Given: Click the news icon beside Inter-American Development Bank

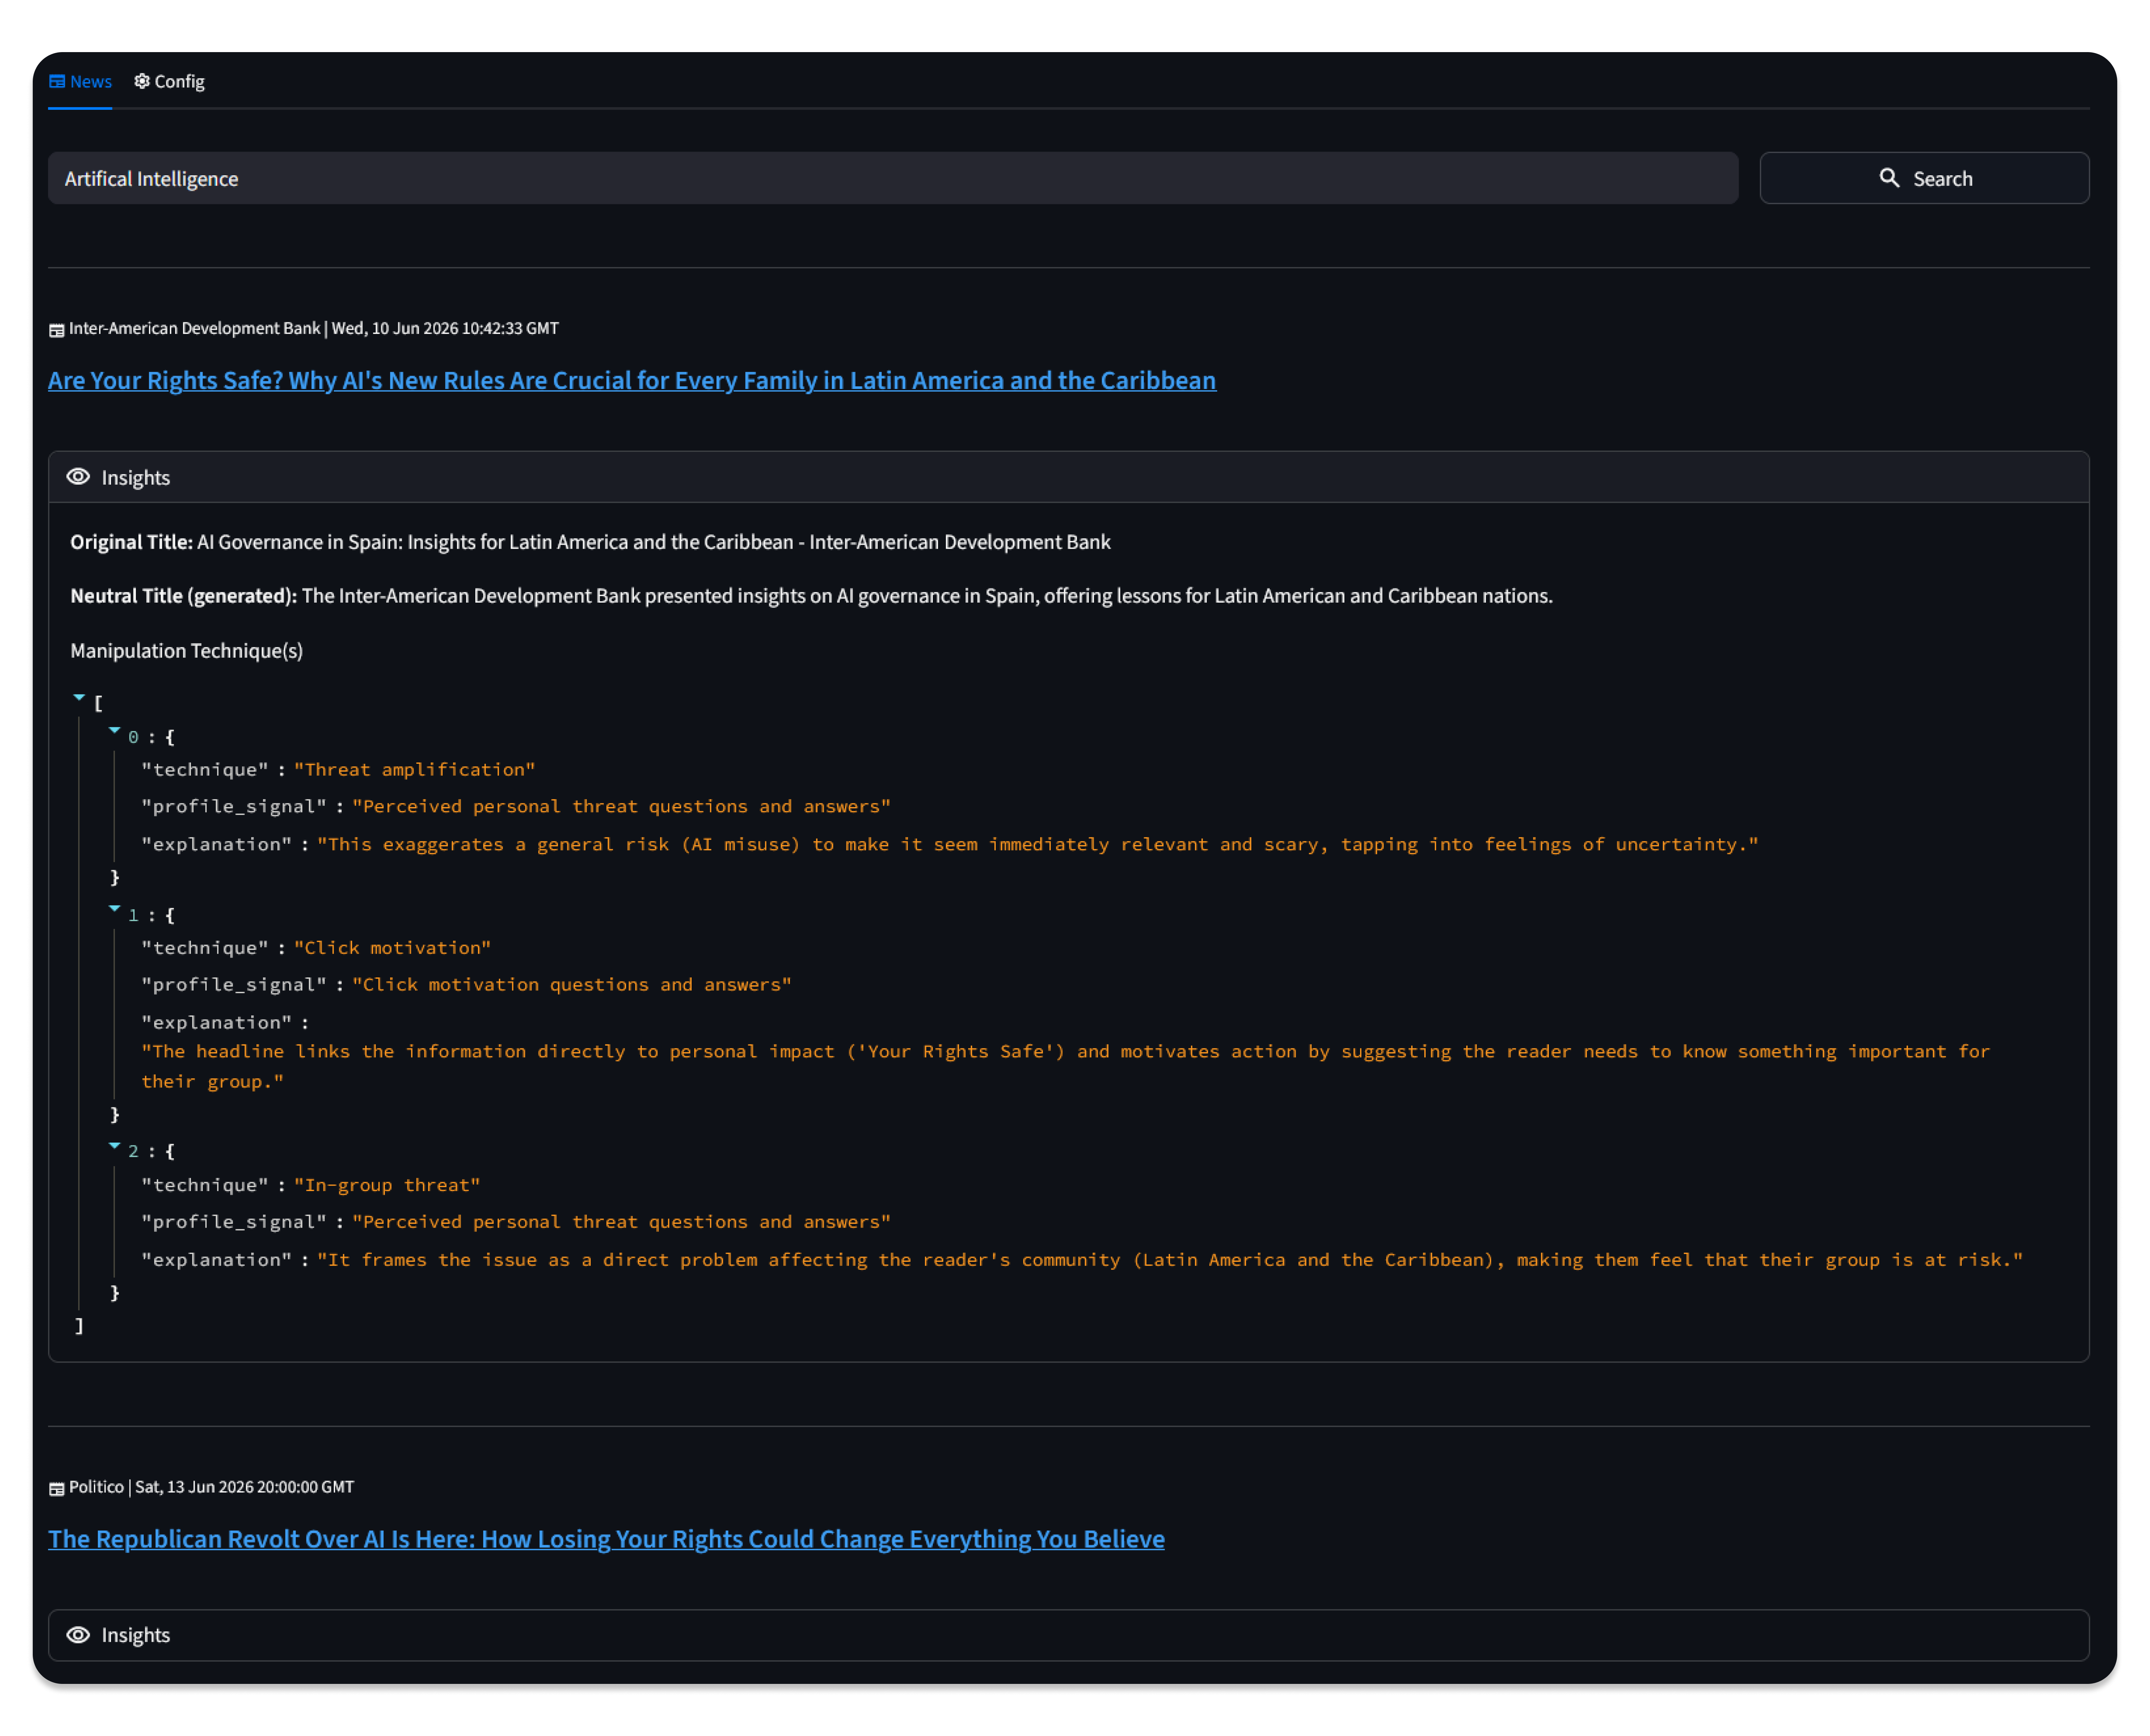Looking at the screenshot, I should coord(57,330).
